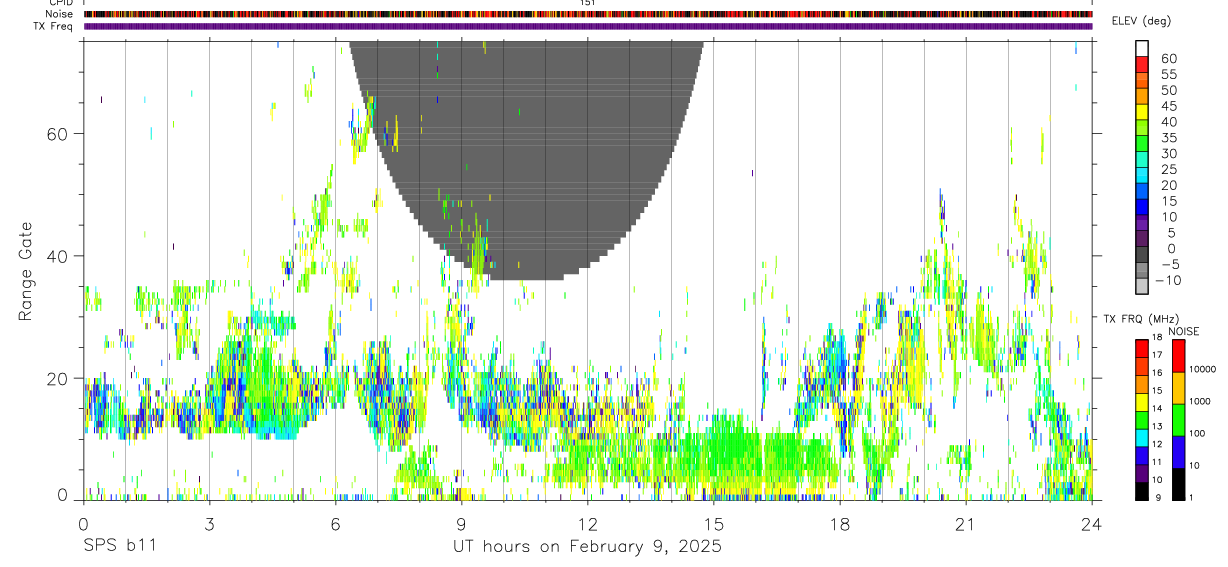Click ELEV scale label '−5'

1169,265
